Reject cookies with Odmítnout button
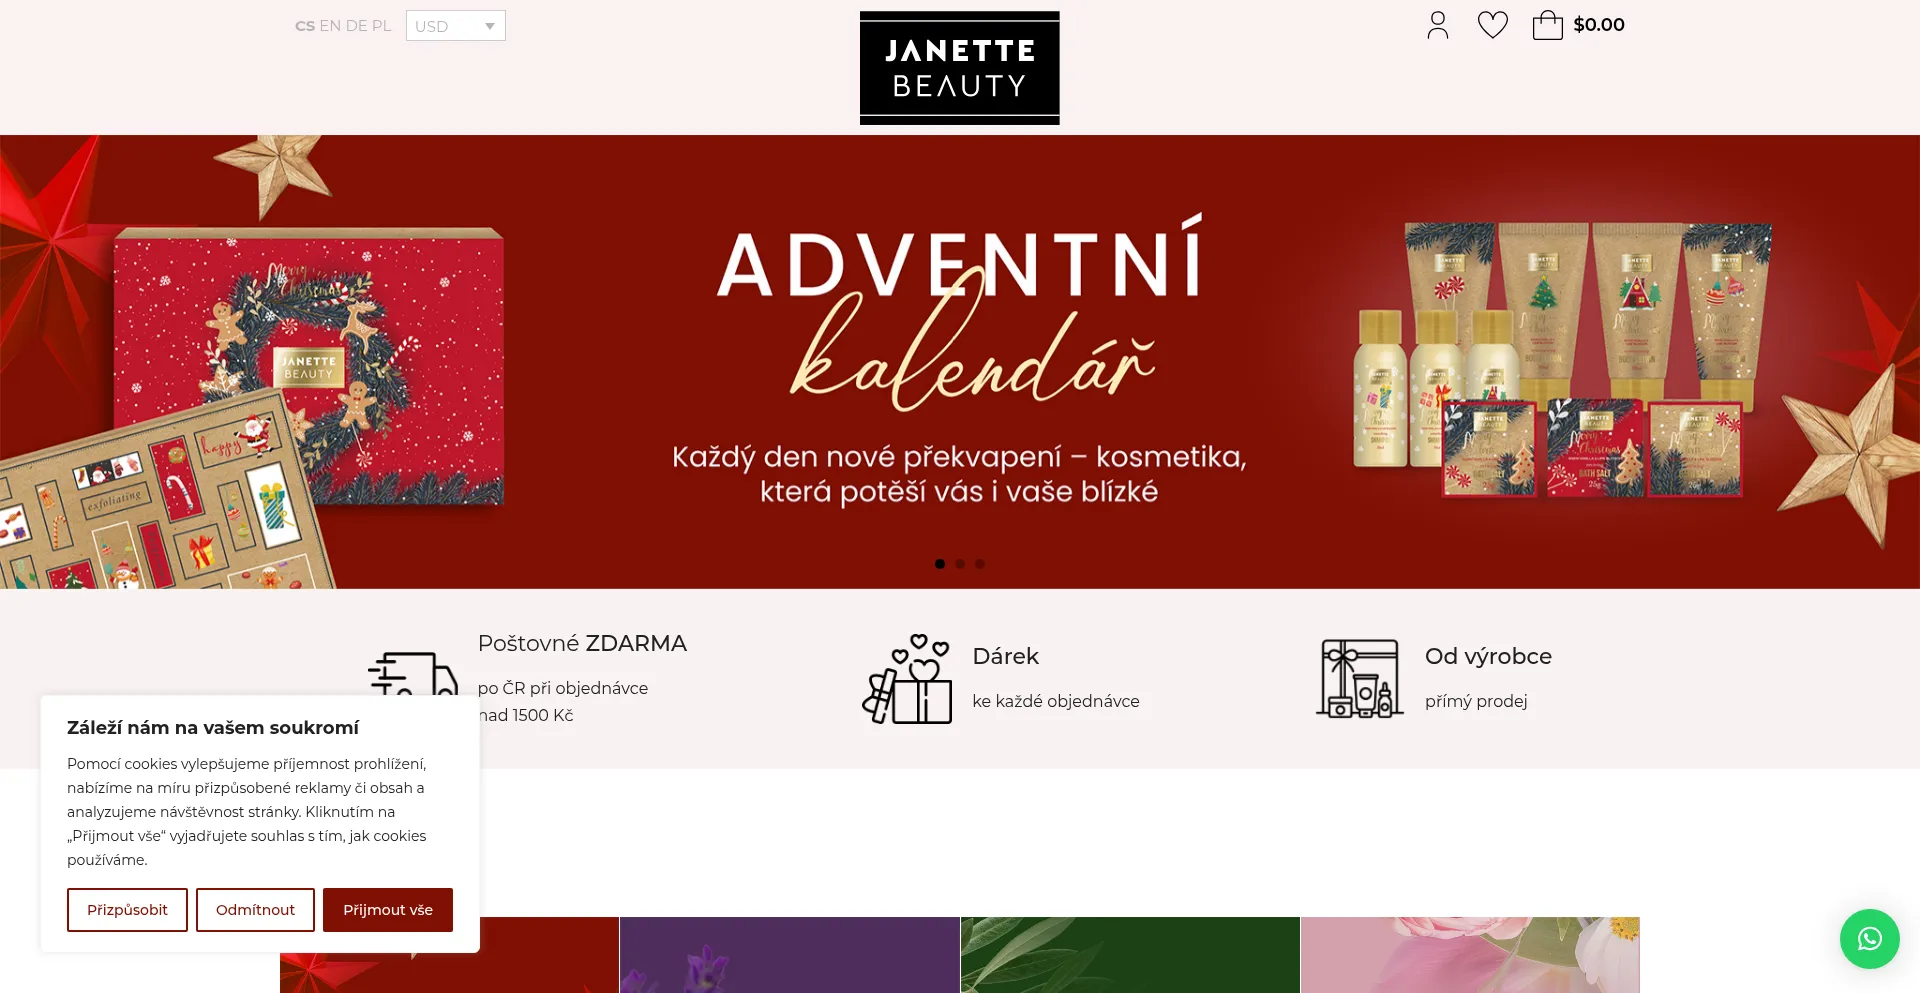 [255, 910]
